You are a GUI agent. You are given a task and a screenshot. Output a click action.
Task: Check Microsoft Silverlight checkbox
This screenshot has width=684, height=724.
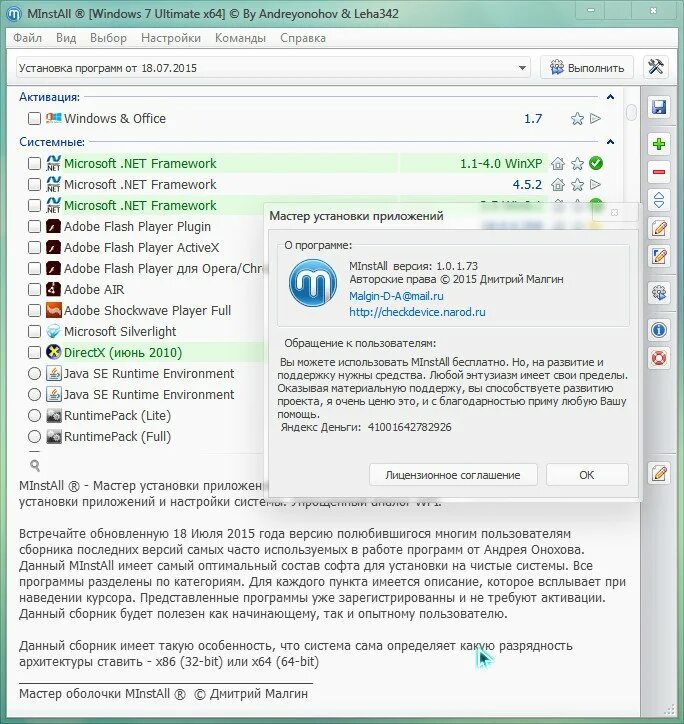tap(34, 332)
